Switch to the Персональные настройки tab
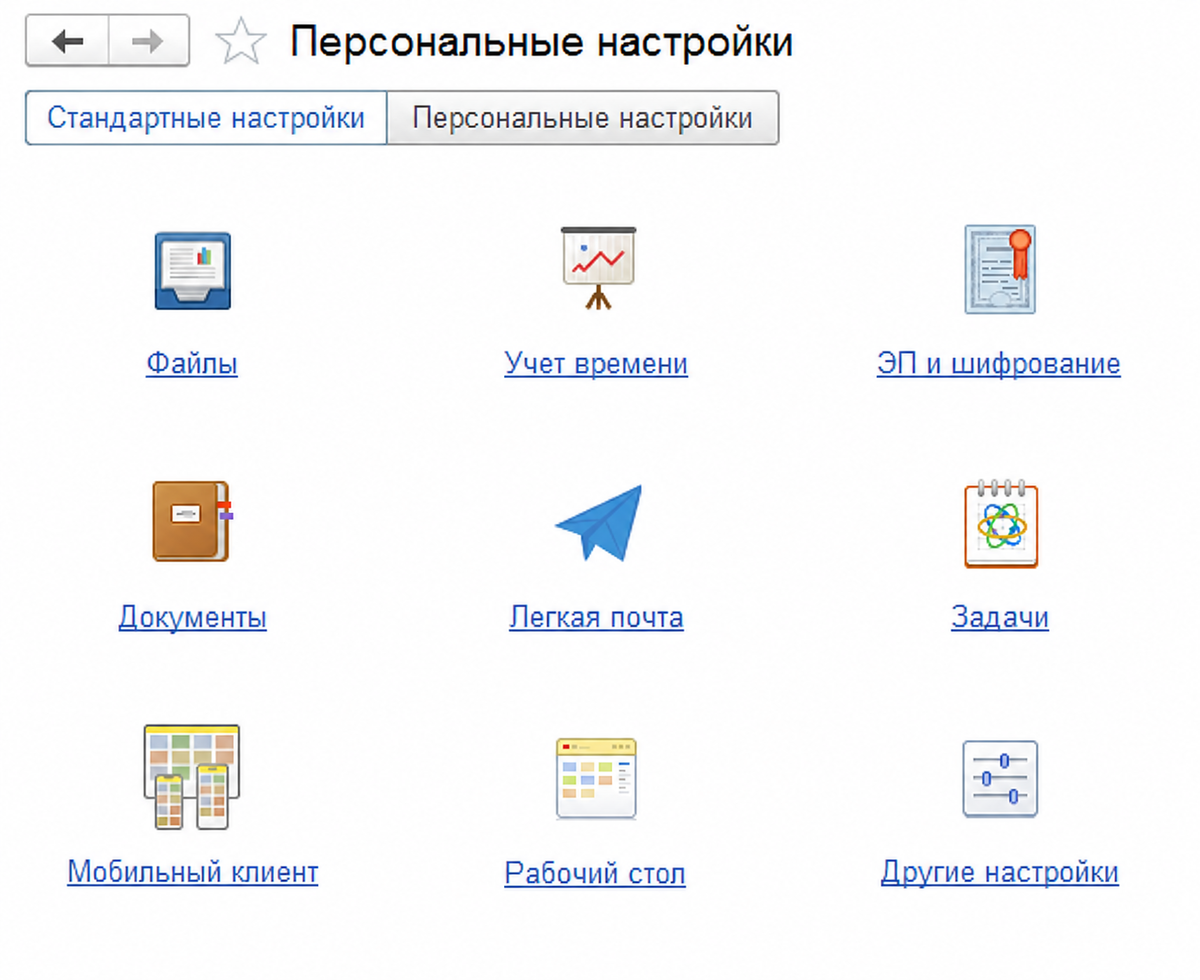 coord(582,118)
